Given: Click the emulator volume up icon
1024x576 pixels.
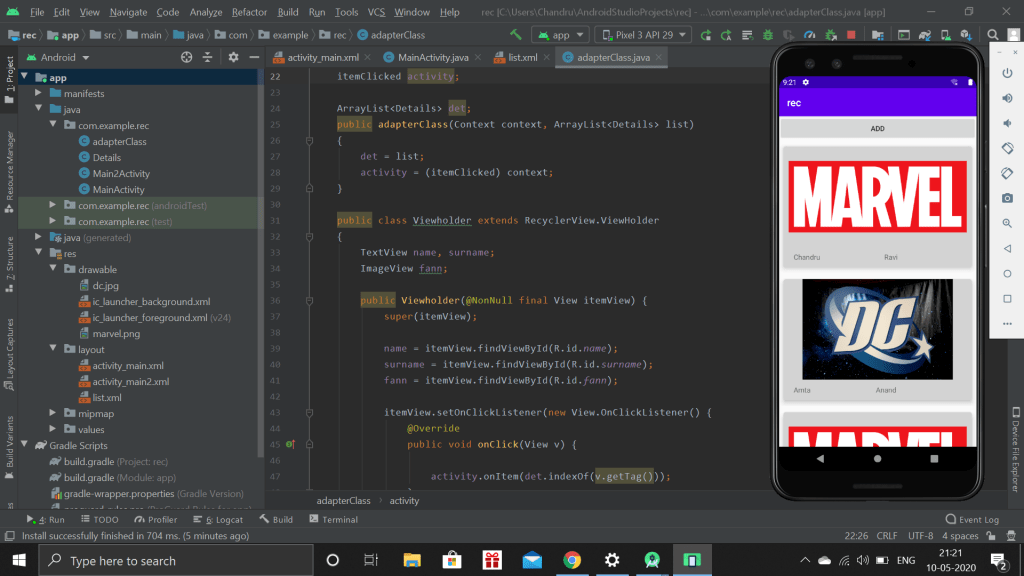Looking at the screenshot, I should pyautogui.click(x=1007, y=98).
